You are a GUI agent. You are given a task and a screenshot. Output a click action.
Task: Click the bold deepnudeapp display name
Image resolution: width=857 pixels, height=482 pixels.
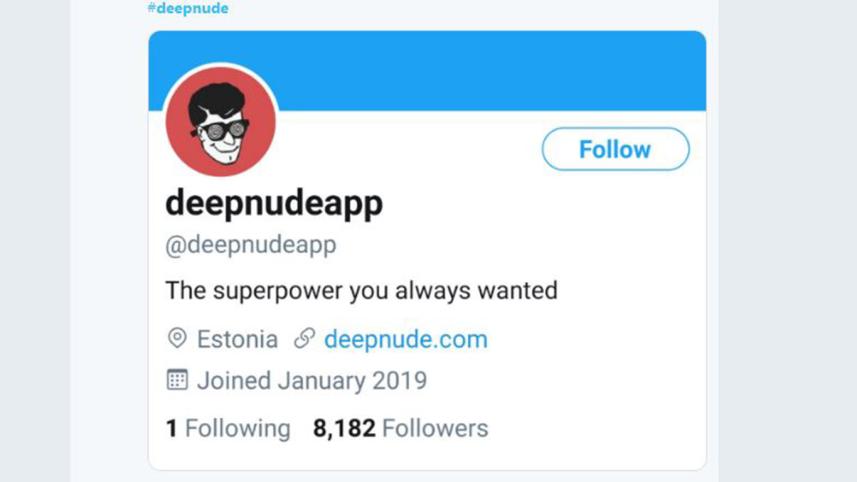click(273, 203)
